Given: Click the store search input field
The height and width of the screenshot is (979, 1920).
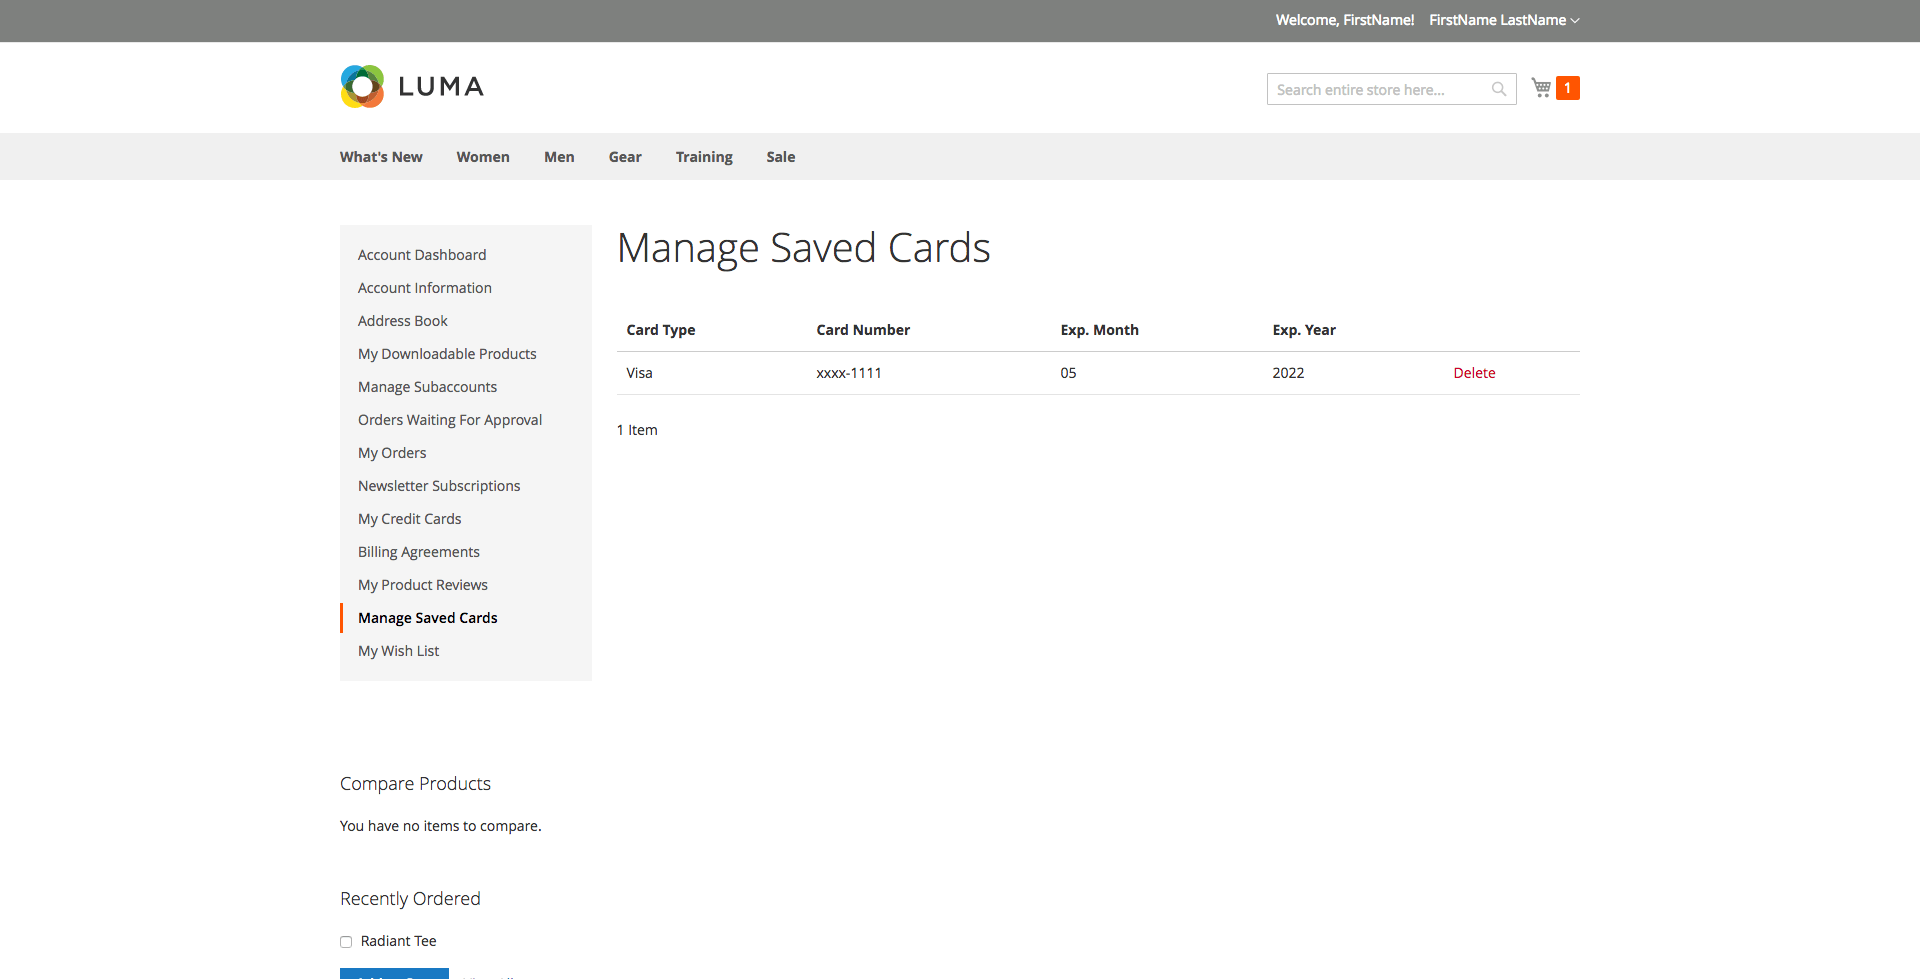Looking at the screenshot, I should (1380, 89).
